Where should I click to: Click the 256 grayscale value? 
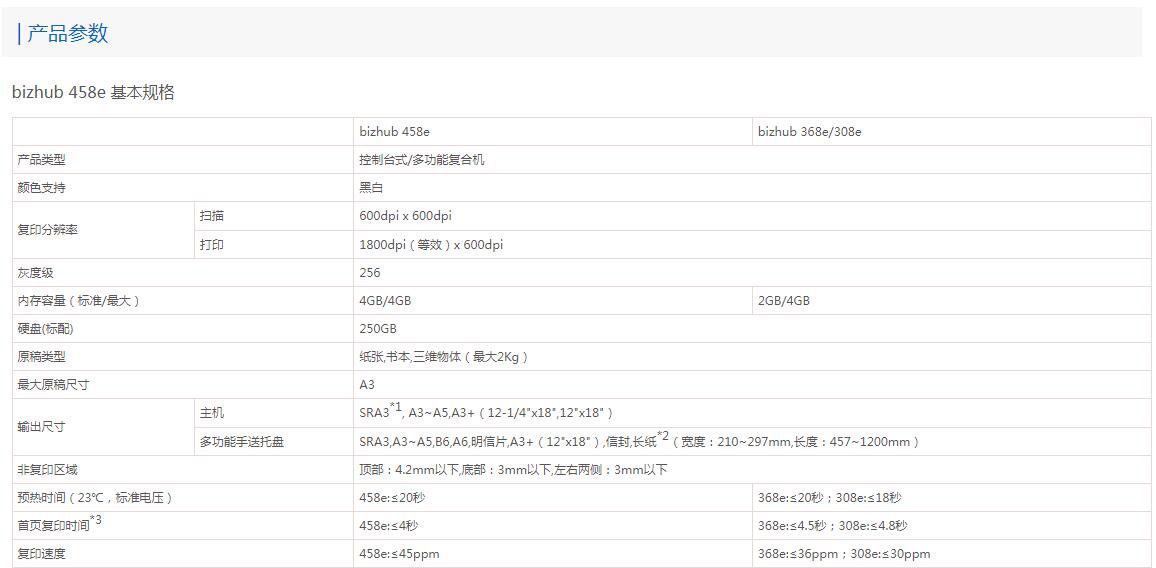pyautogui.click(x=370, y=272)
